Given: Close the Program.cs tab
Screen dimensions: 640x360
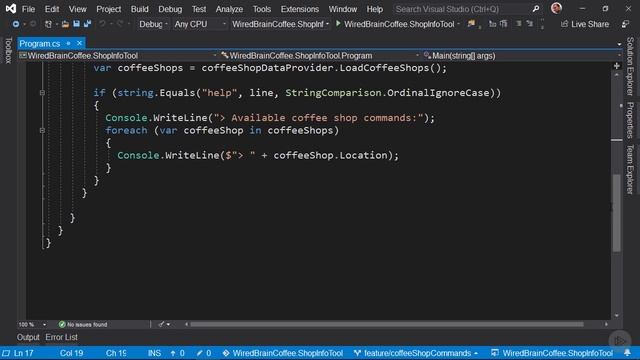Looking at the screenshot, I should point(79,43).
